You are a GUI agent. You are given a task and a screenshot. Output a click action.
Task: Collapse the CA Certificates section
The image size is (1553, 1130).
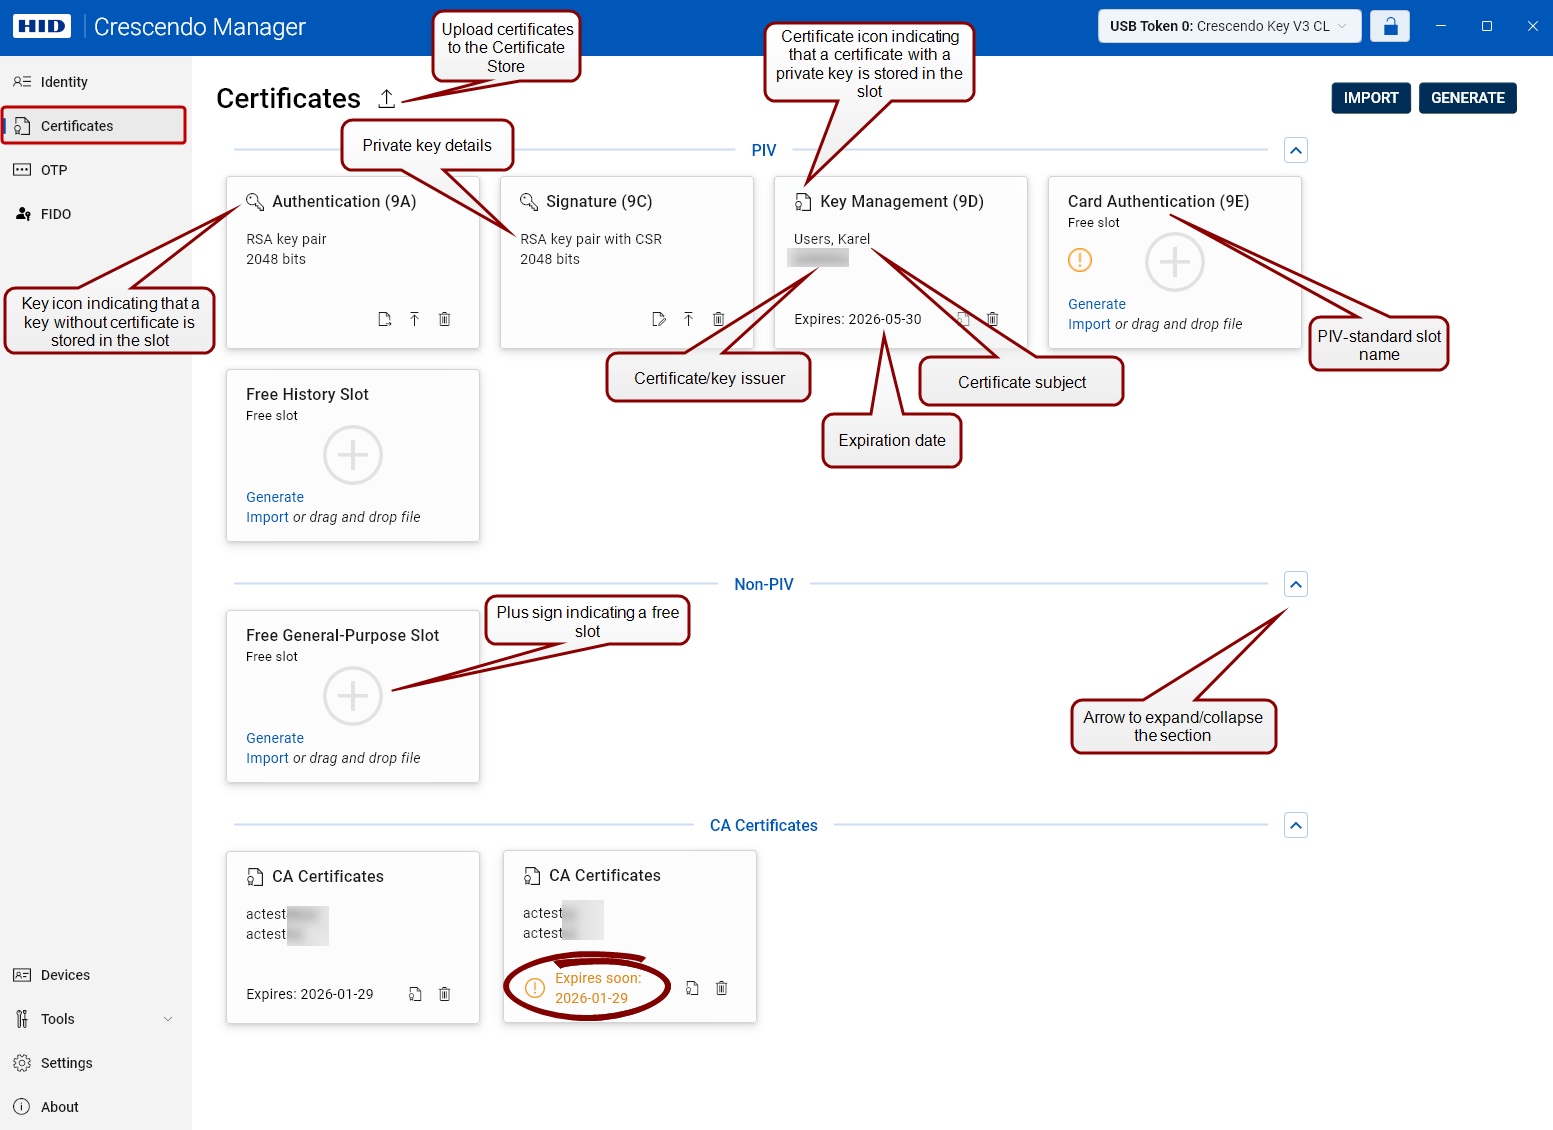click(1295, 826)
